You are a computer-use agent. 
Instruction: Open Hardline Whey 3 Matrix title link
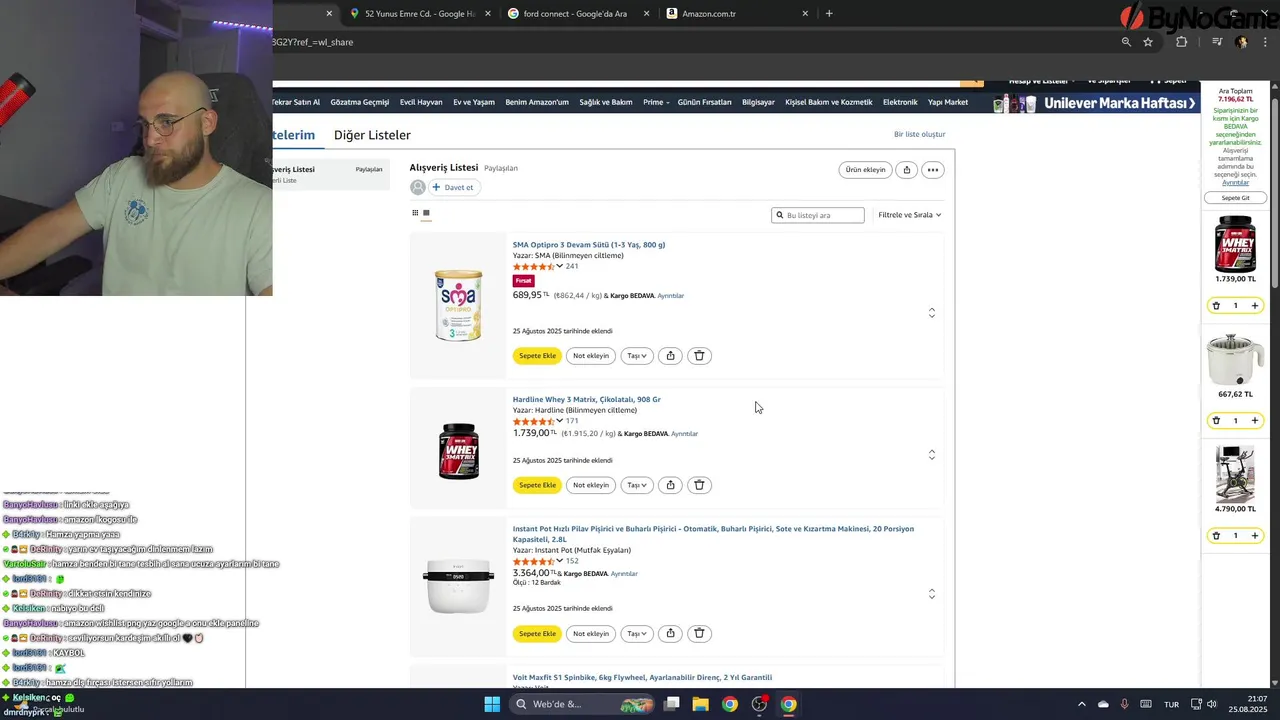pyautogui.click(x=587, y=400)
